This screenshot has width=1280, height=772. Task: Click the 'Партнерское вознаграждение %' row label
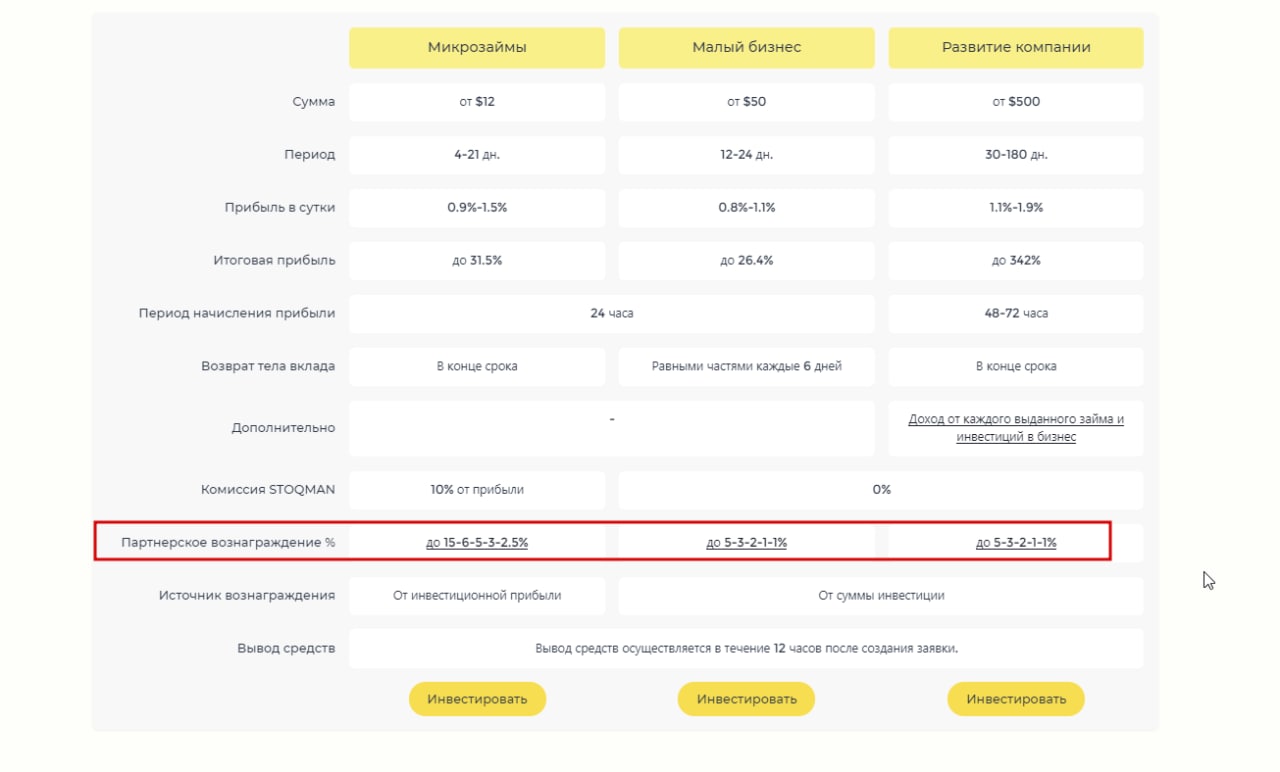228,543
